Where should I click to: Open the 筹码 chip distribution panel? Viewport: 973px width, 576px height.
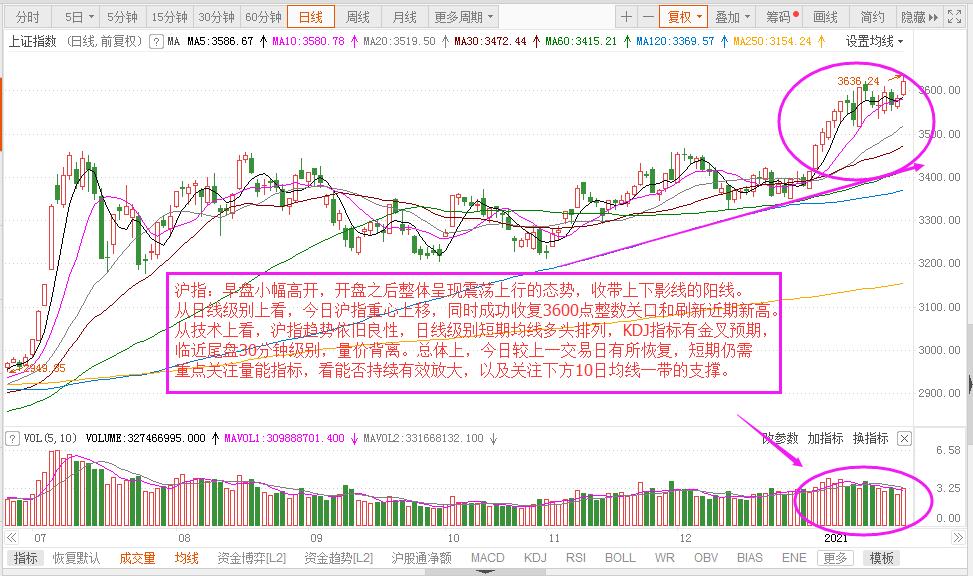[781, 17]
